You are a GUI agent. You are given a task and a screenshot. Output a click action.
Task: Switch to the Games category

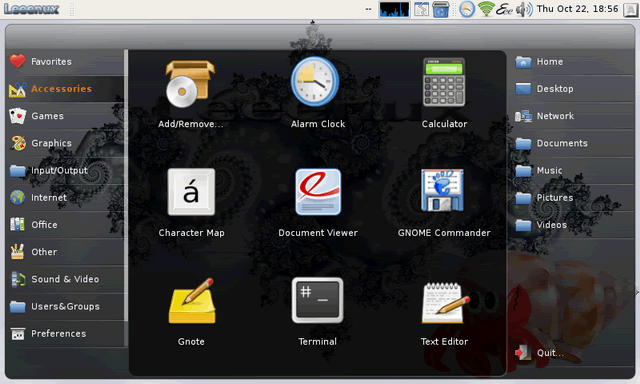point(65,116)
